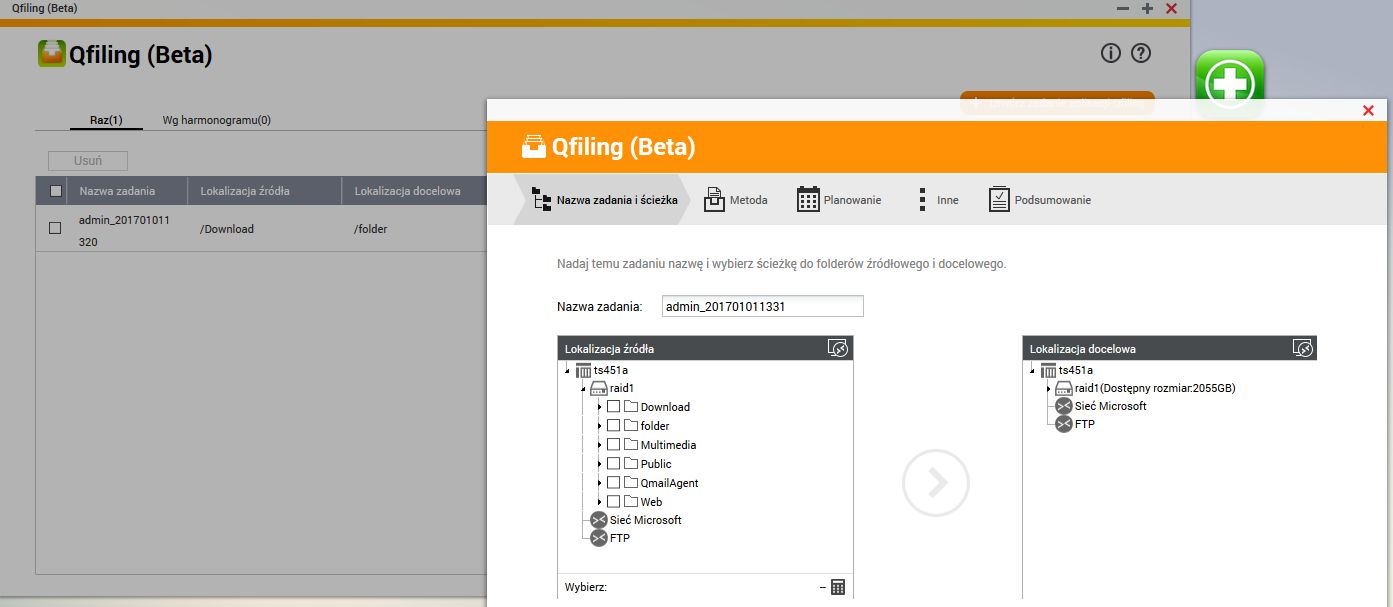Screen dimensions: 1393x607
Task: Click the remote connection icon in the destination location header
Action: [x=1302, y=348]
